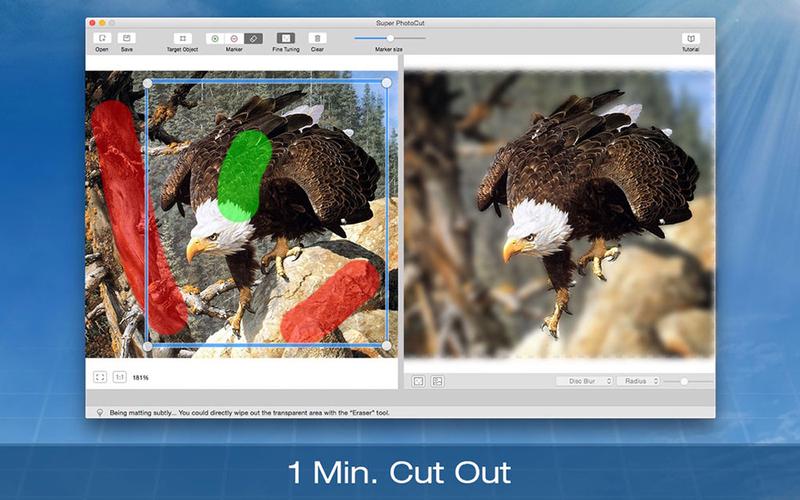
Task: Open the Disc Blur dropdown
Action: pyautogui.click(x=585, y=381)
